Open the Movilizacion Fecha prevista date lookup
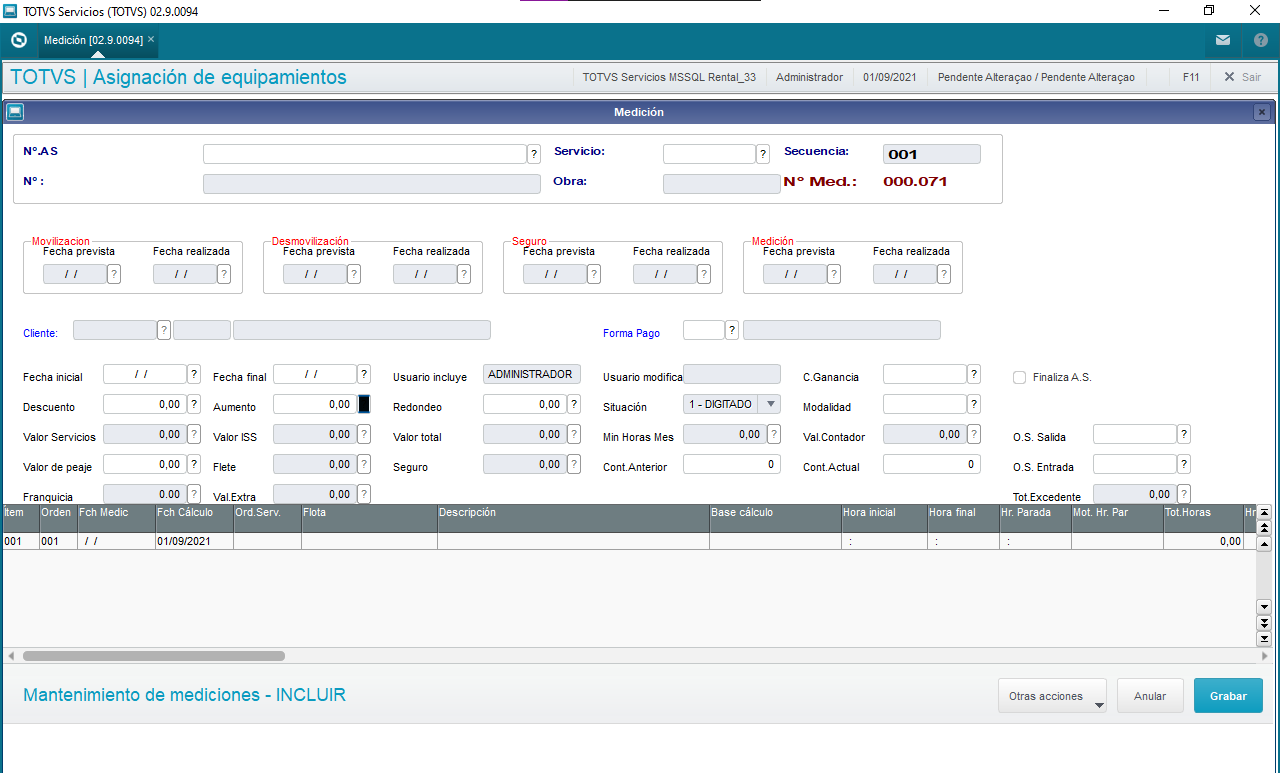 [x=114, y=274]
